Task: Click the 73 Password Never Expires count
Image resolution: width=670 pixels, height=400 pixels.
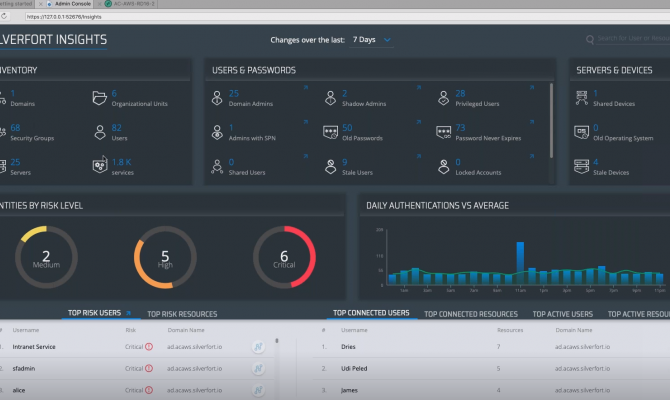Action: coord(460,128)
